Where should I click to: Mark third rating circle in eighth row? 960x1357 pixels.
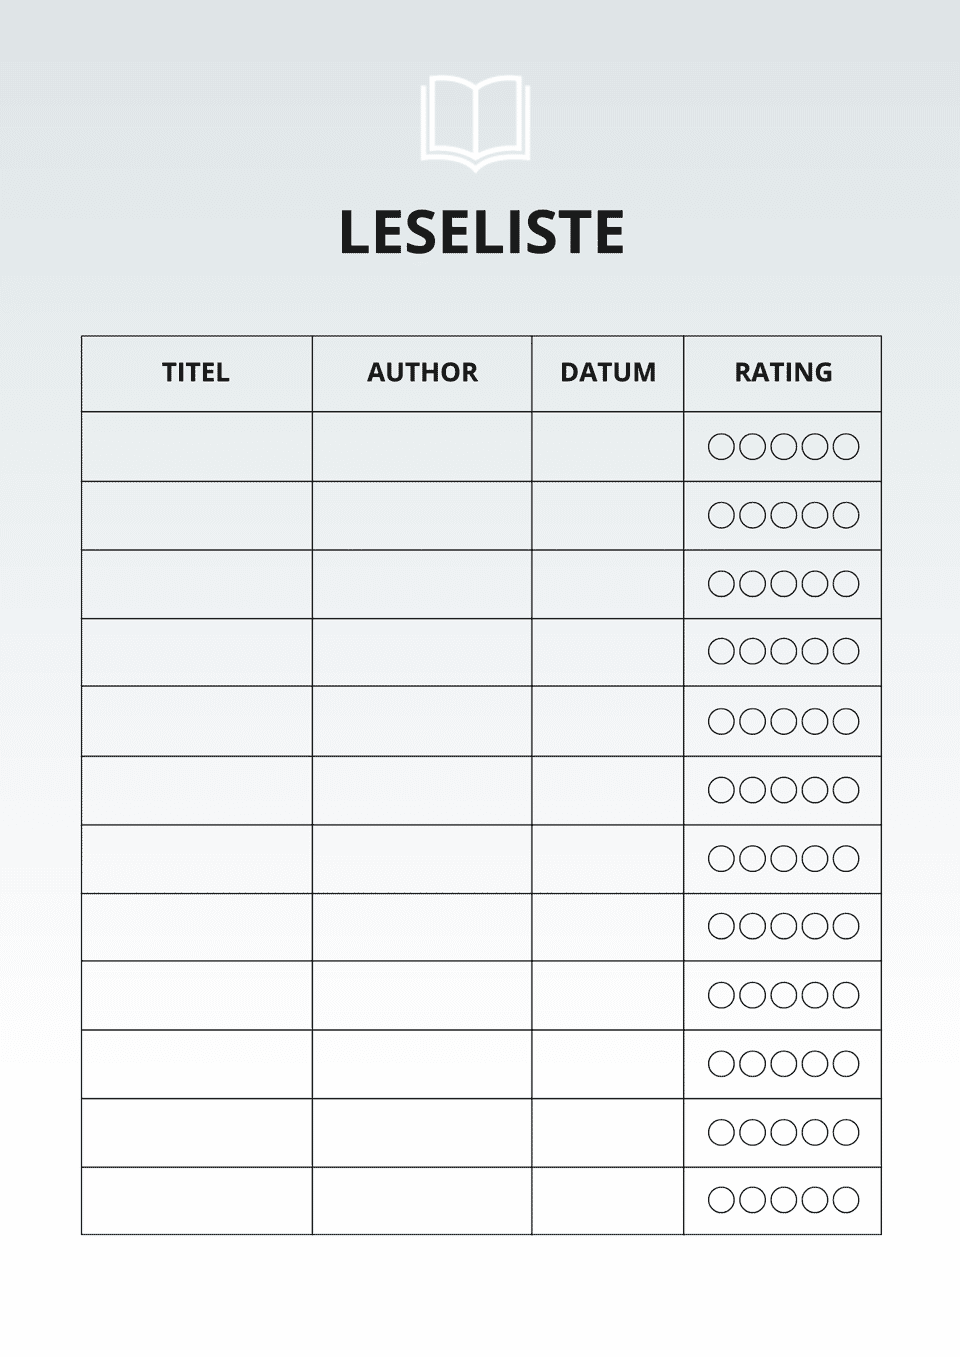coord(783,926)
